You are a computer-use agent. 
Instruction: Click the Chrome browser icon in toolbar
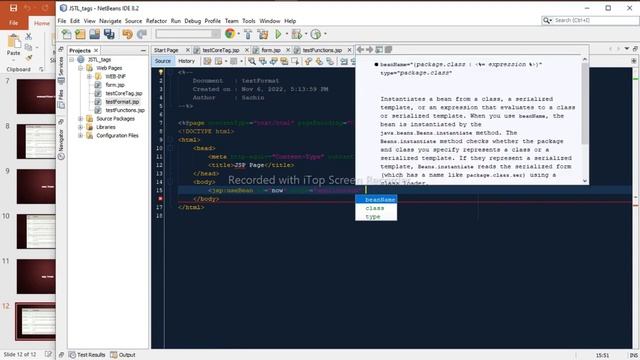click(x=230, y=34)
